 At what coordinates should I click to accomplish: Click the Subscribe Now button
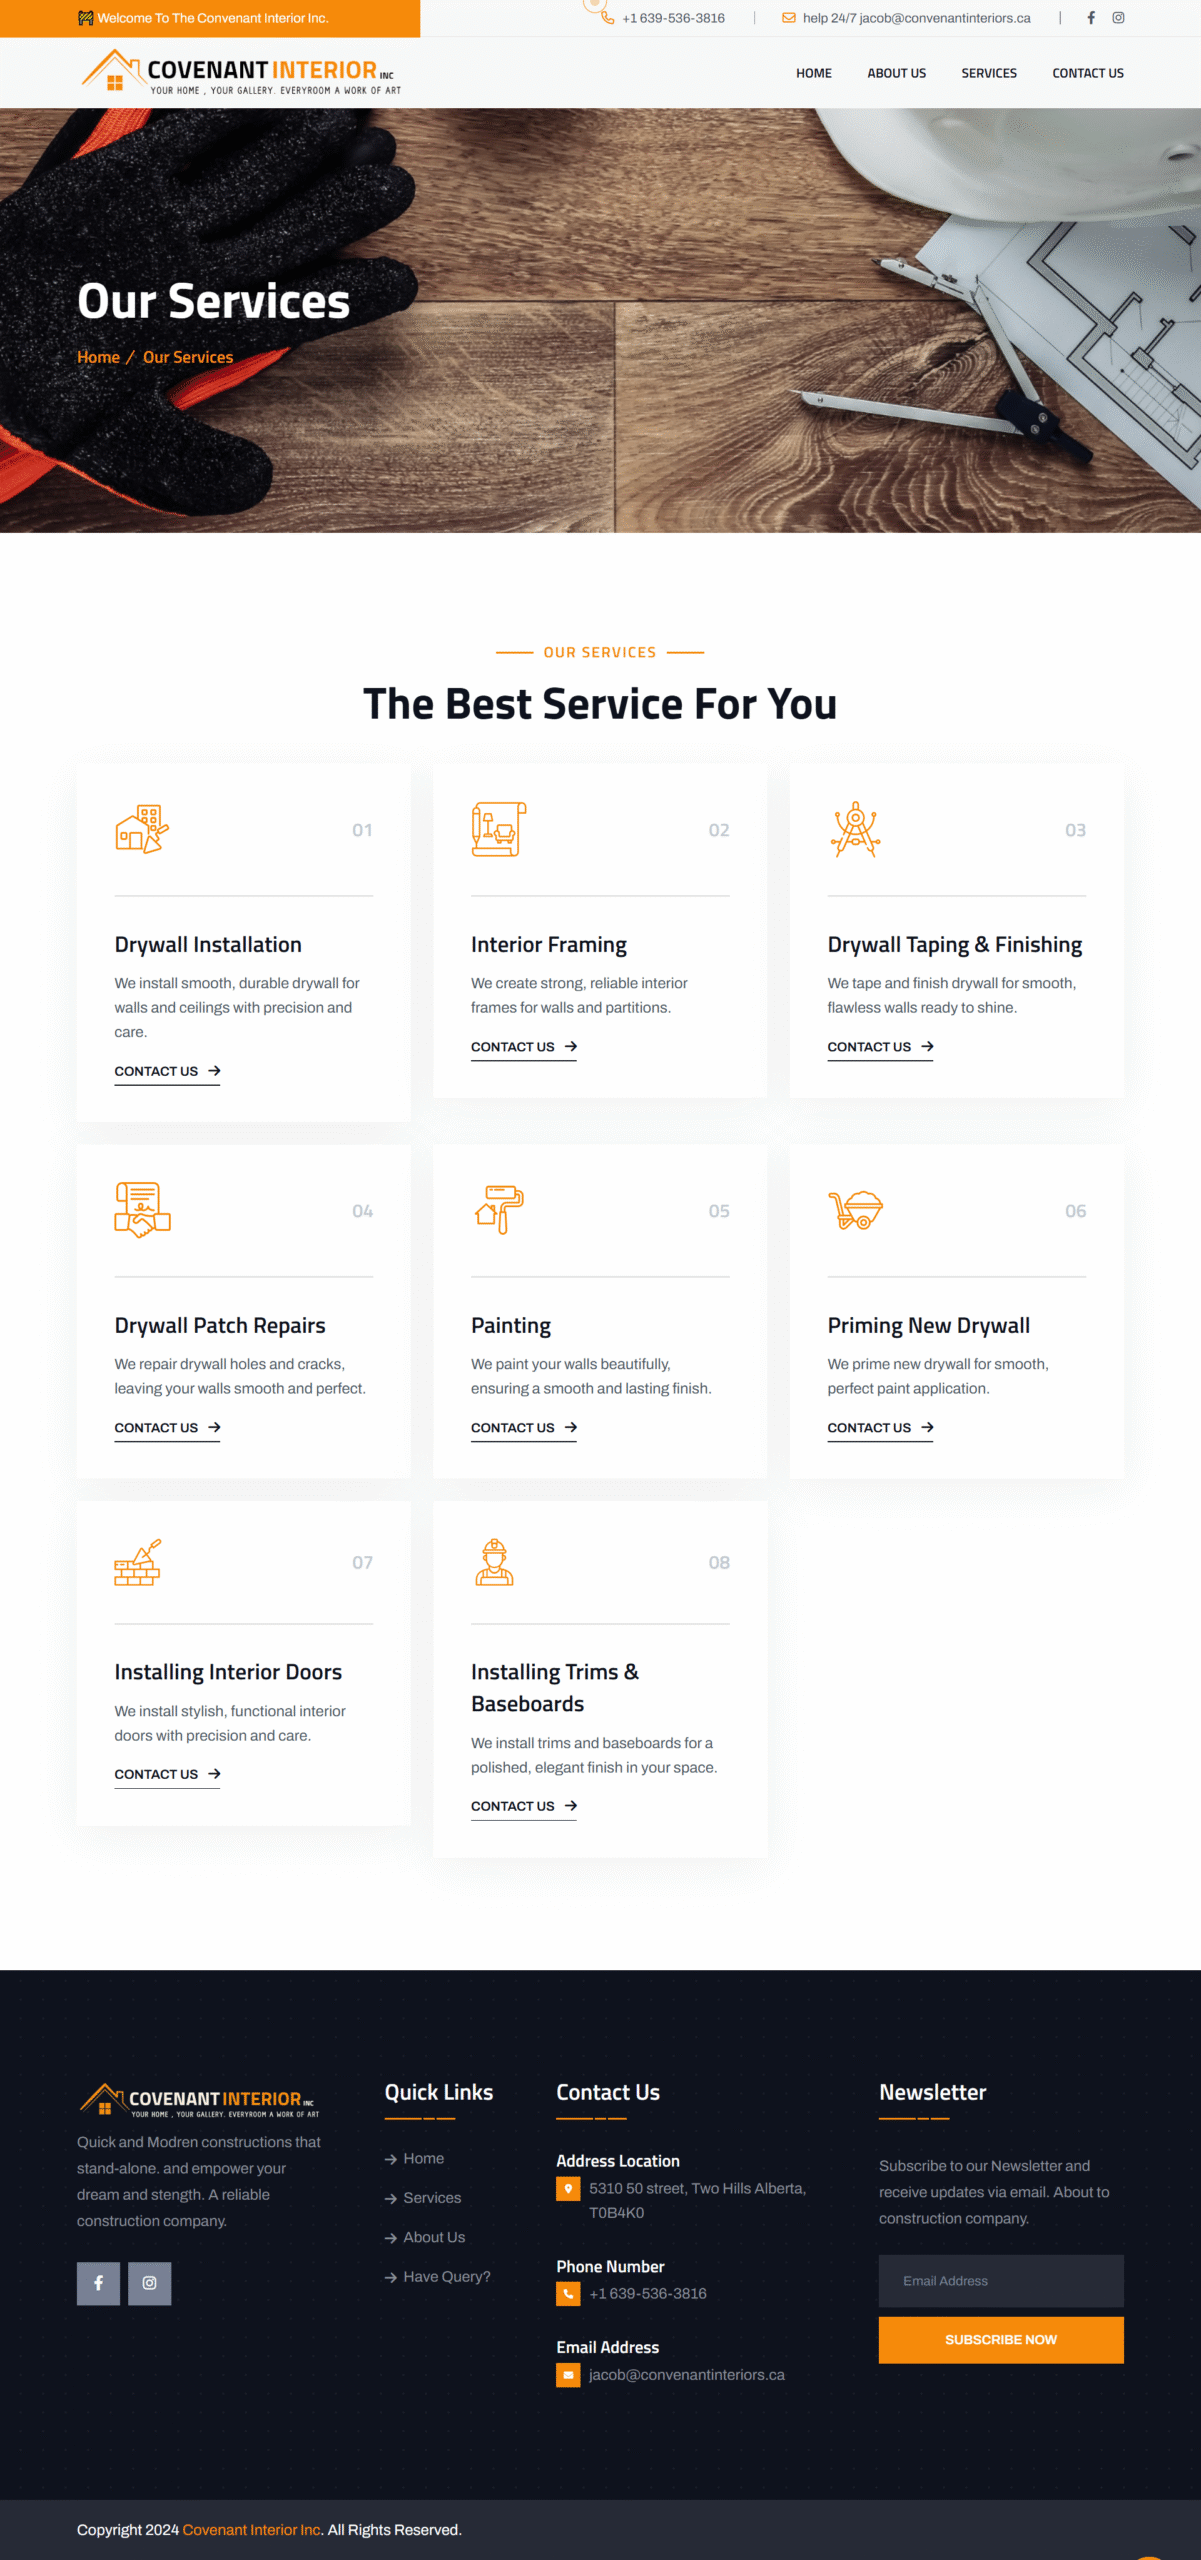[x=1001, y=2340]
